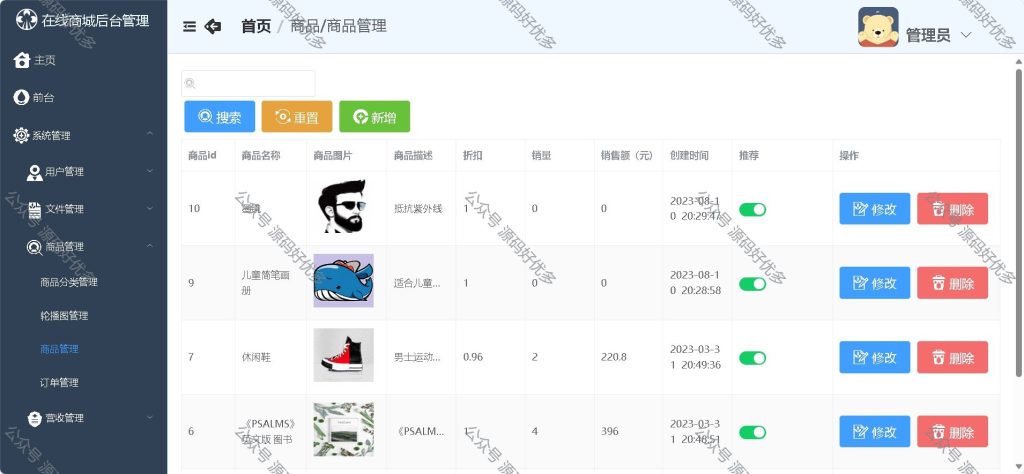The image size is (1024, 474).
Task: Click the file icon beside 文件管理
Action: [35, 210]
